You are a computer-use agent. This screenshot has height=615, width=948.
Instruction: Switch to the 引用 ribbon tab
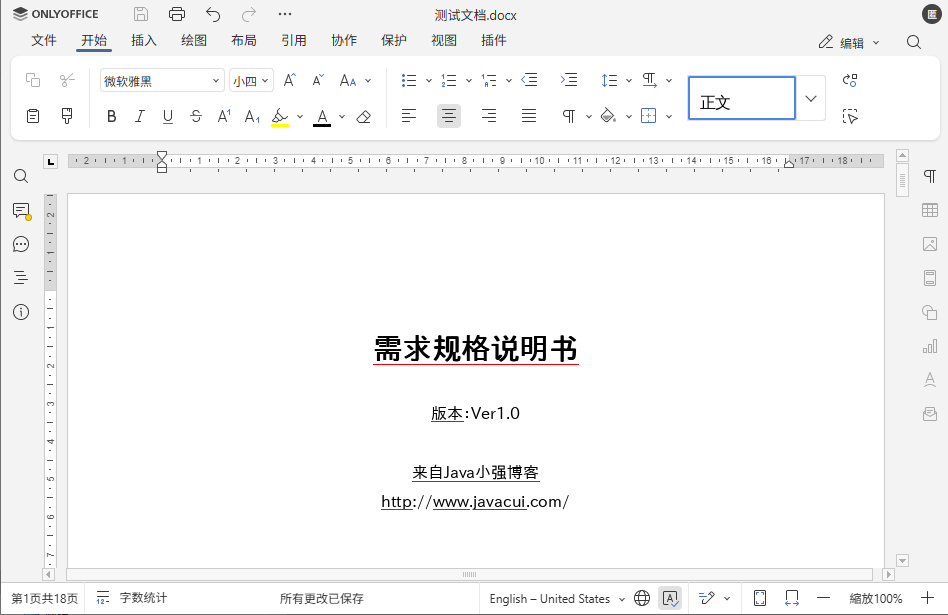point(294,40)
